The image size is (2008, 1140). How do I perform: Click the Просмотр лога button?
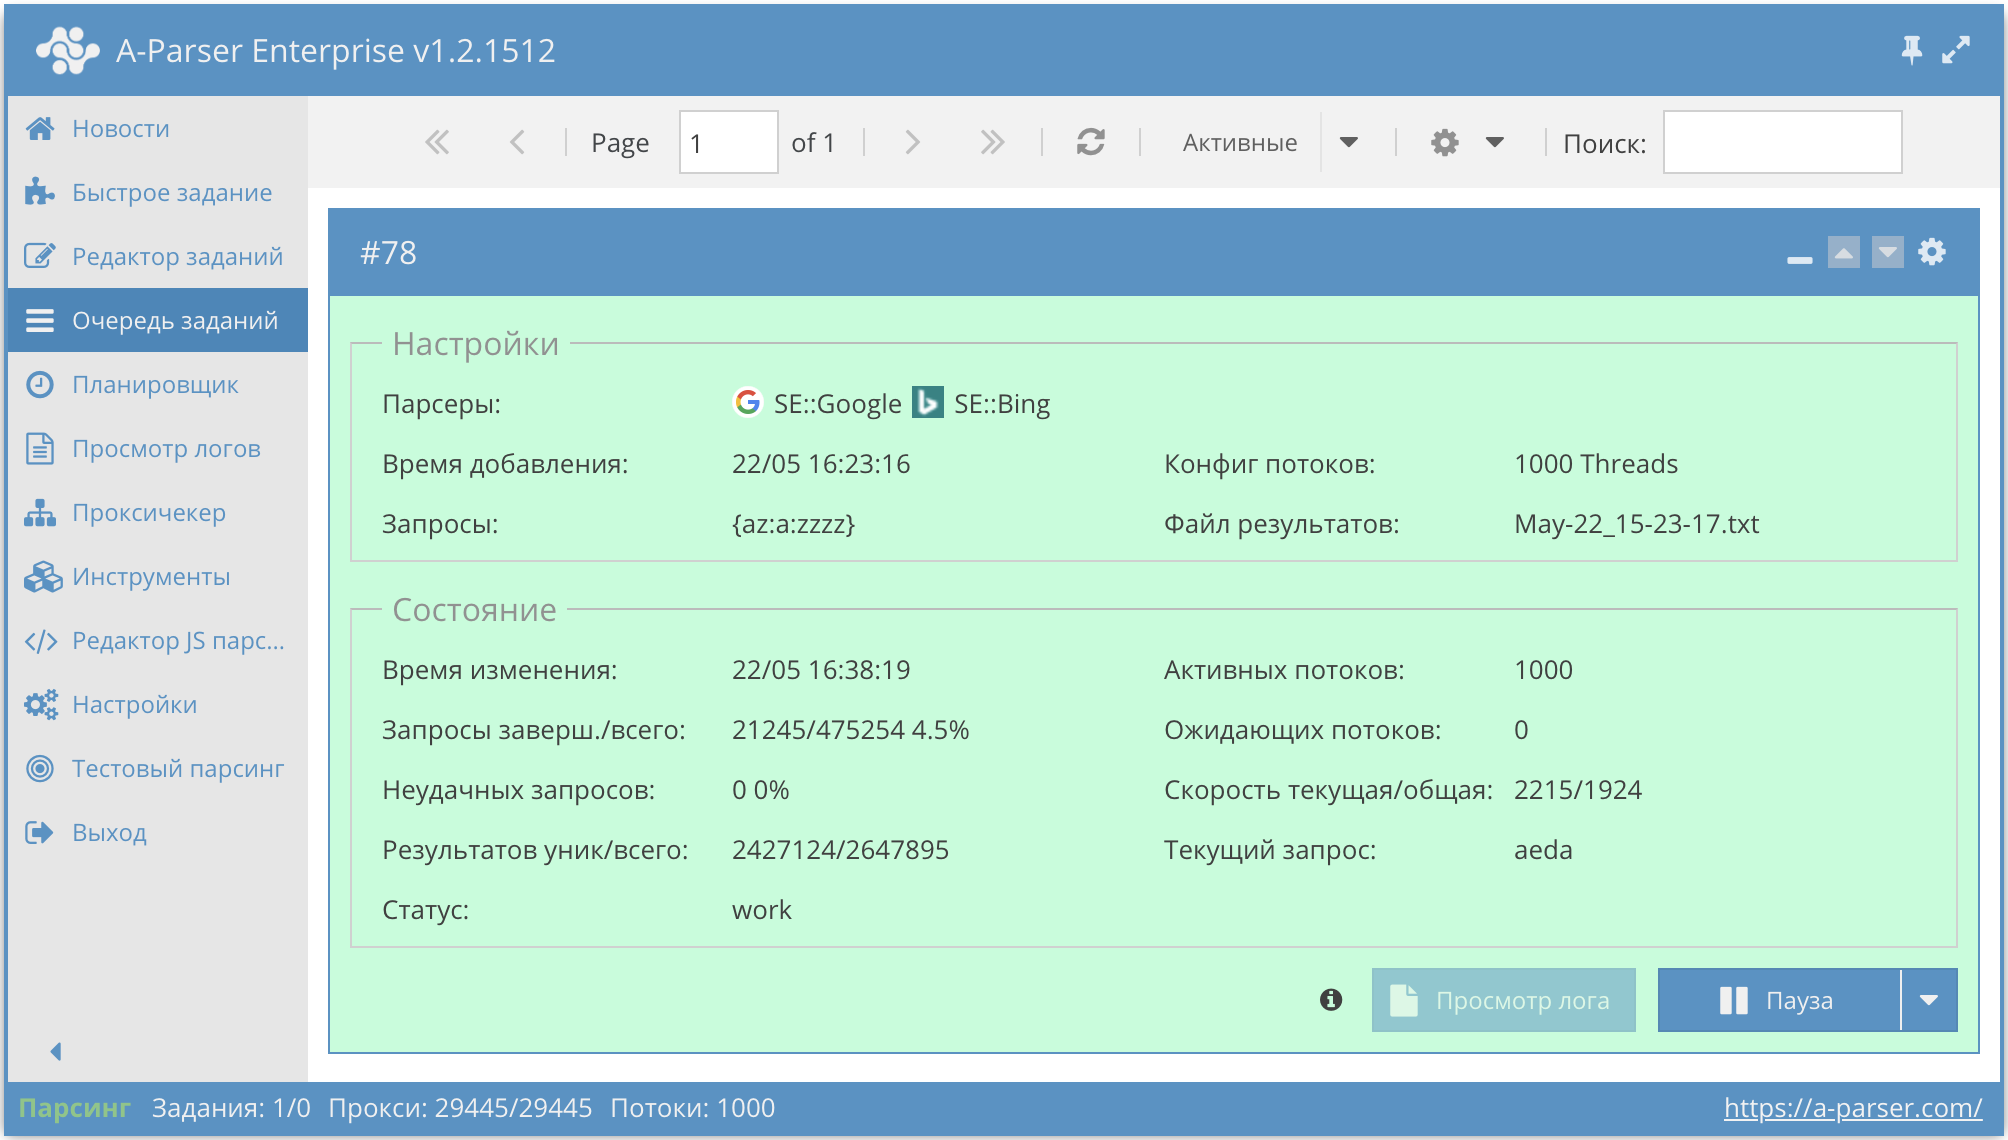coord(1503,999)
